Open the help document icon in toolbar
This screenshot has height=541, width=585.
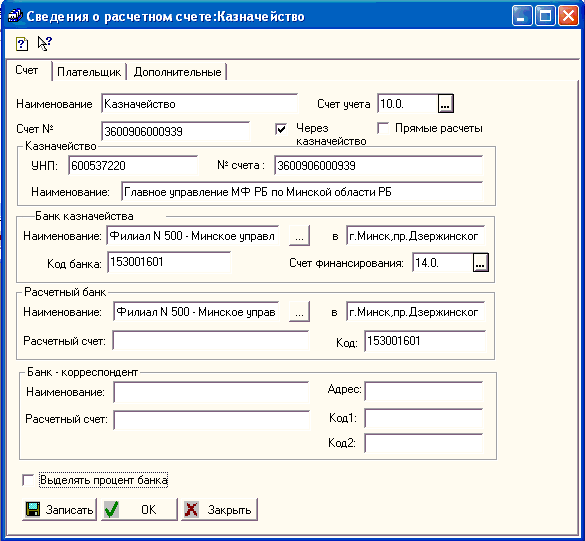pos(22,44)
